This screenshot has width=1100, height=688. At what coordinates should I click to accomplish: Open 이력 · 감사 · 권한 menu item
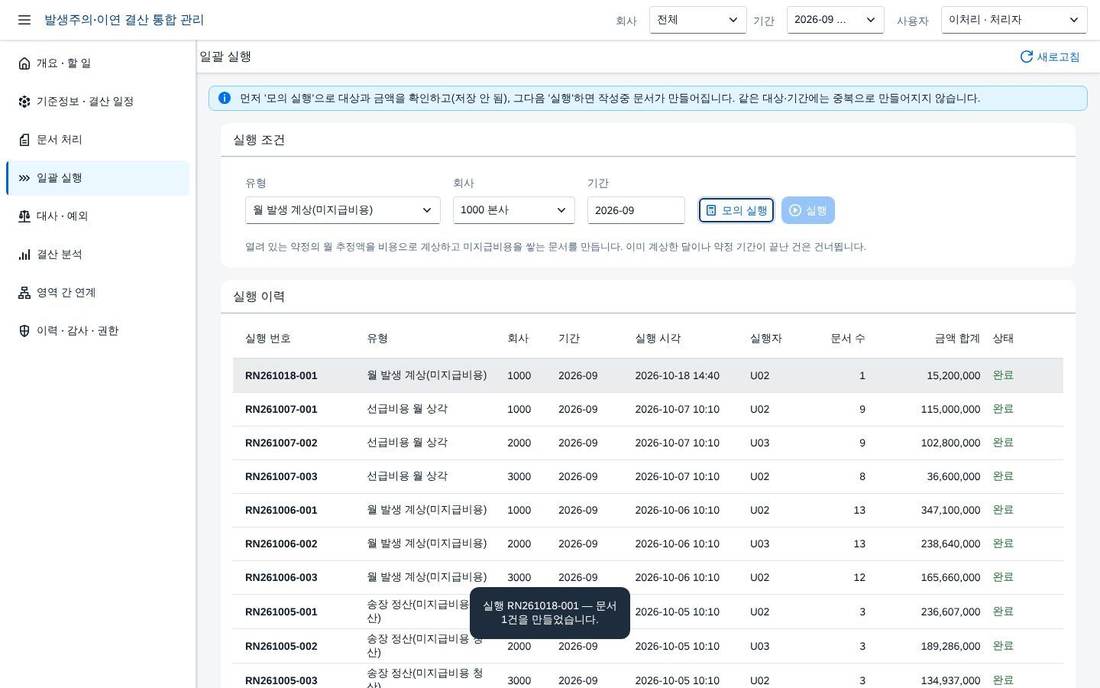(98, 331)
